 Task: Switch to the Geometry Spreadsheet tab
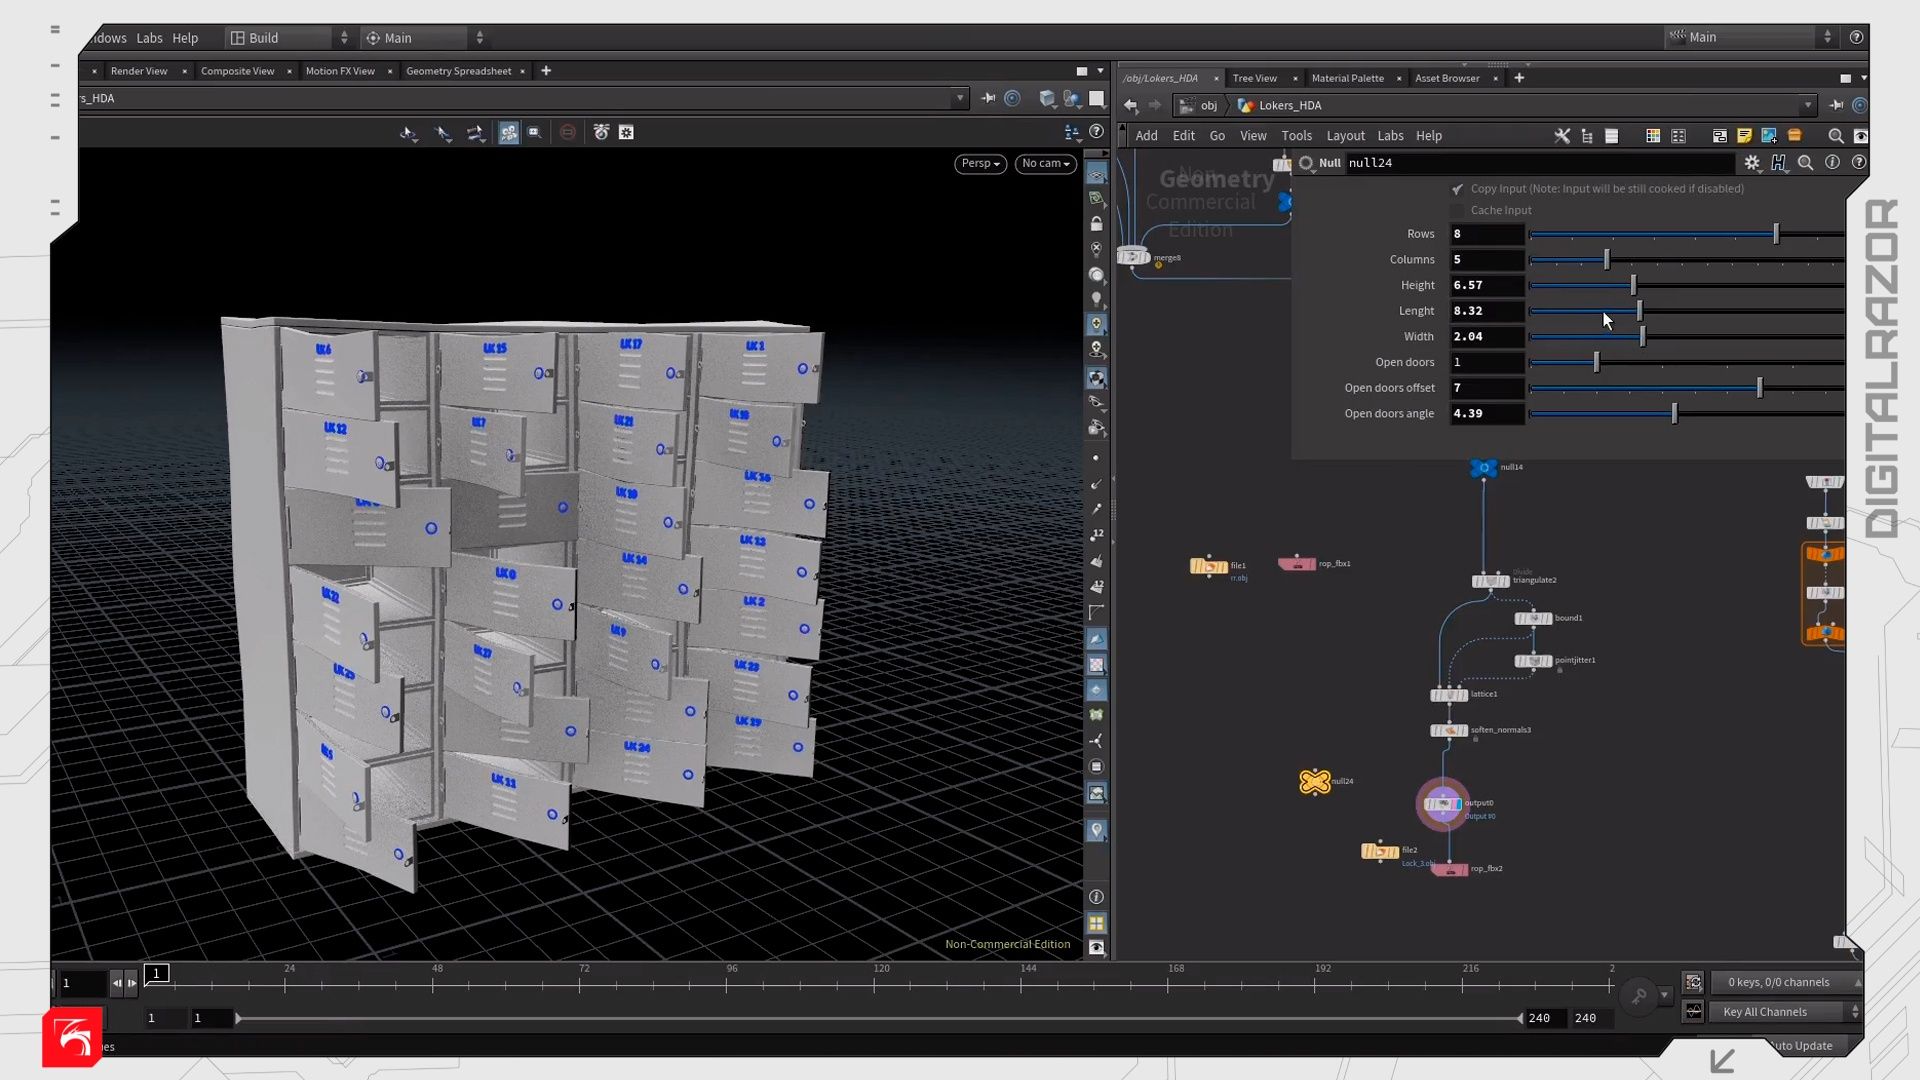tap(458, 71)
